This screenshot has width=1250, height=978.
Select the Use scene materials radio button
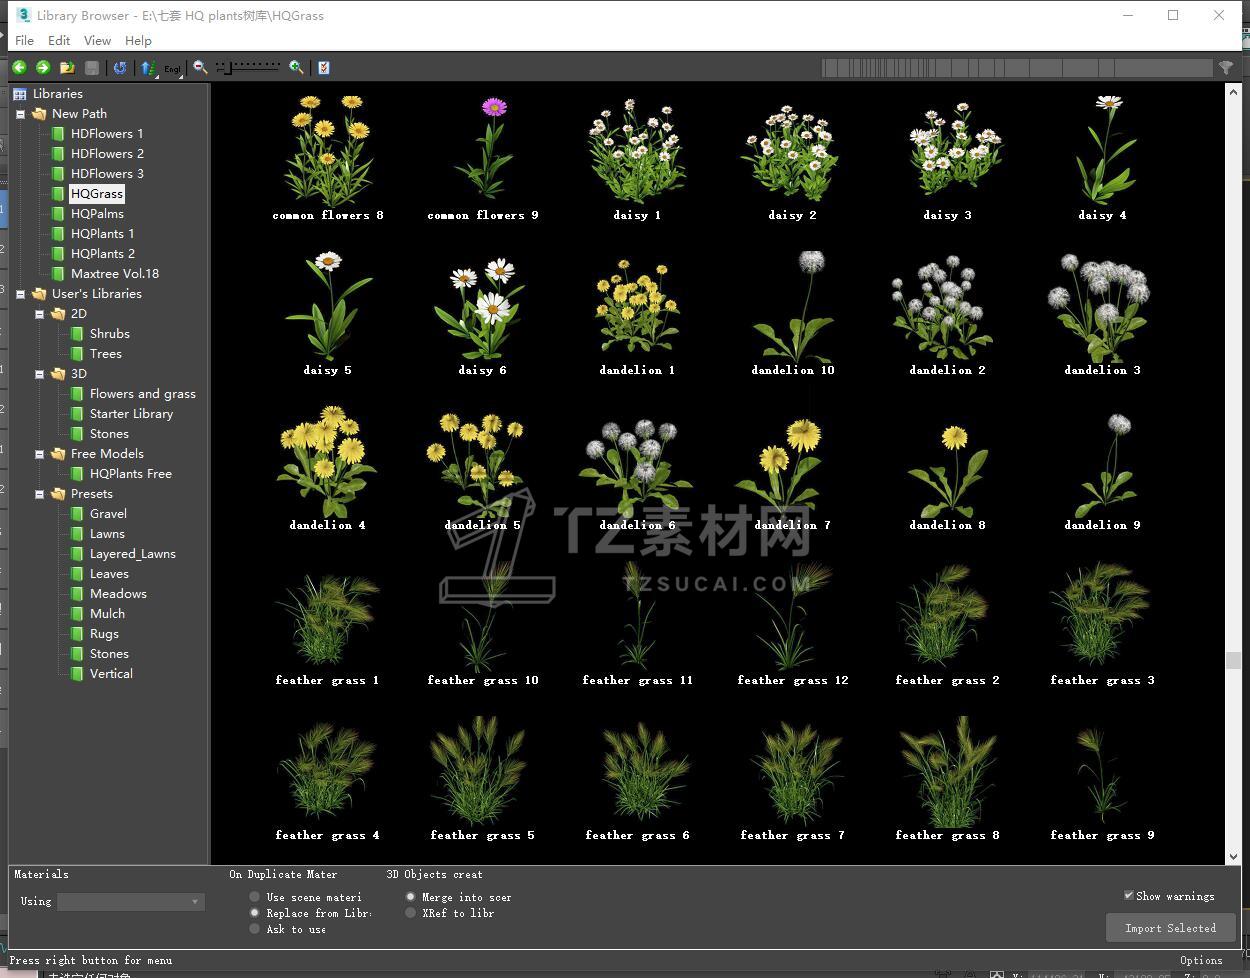click(255, 897)
